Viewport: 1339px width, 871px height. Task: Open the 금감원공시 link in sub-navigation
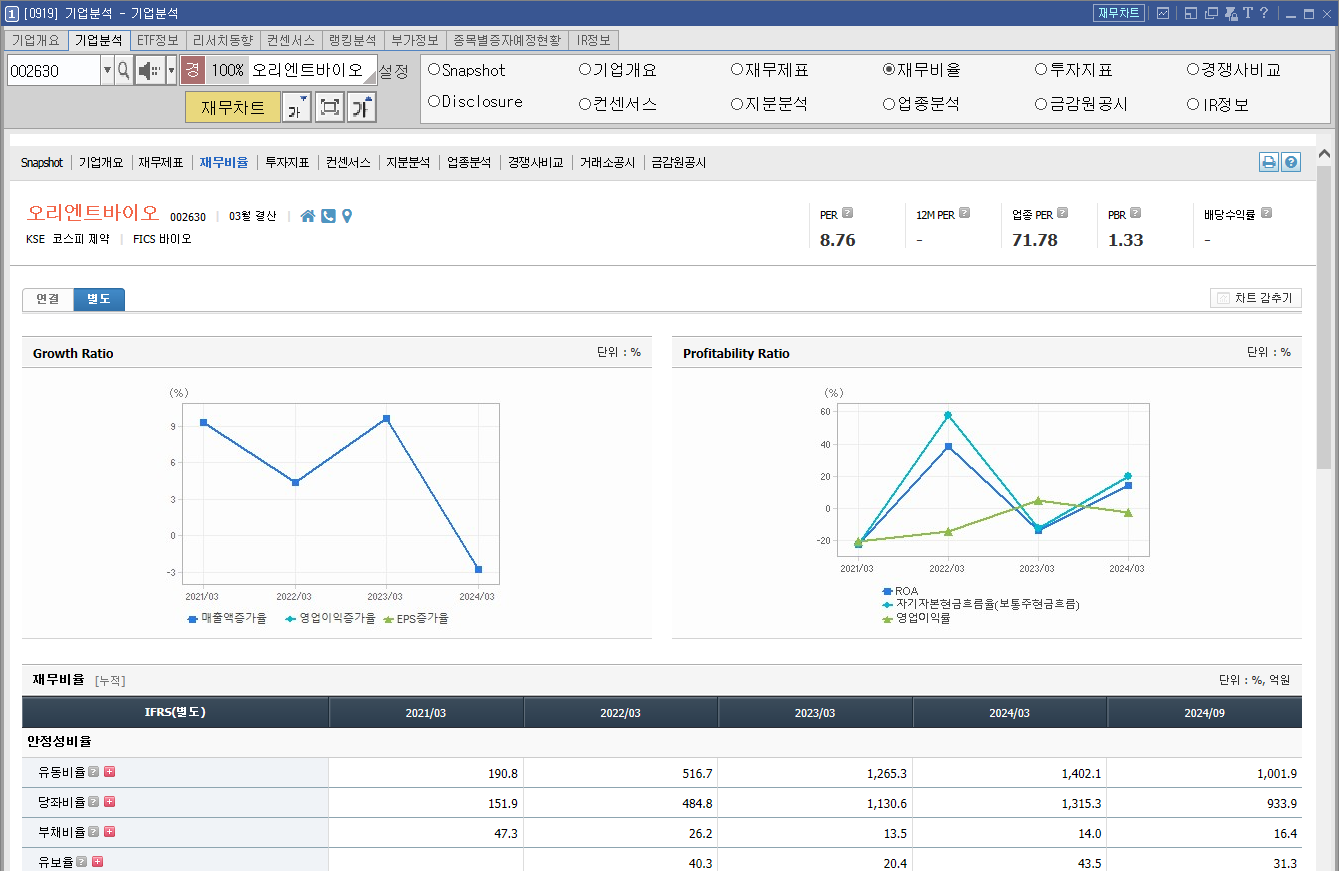pos(678,162)
